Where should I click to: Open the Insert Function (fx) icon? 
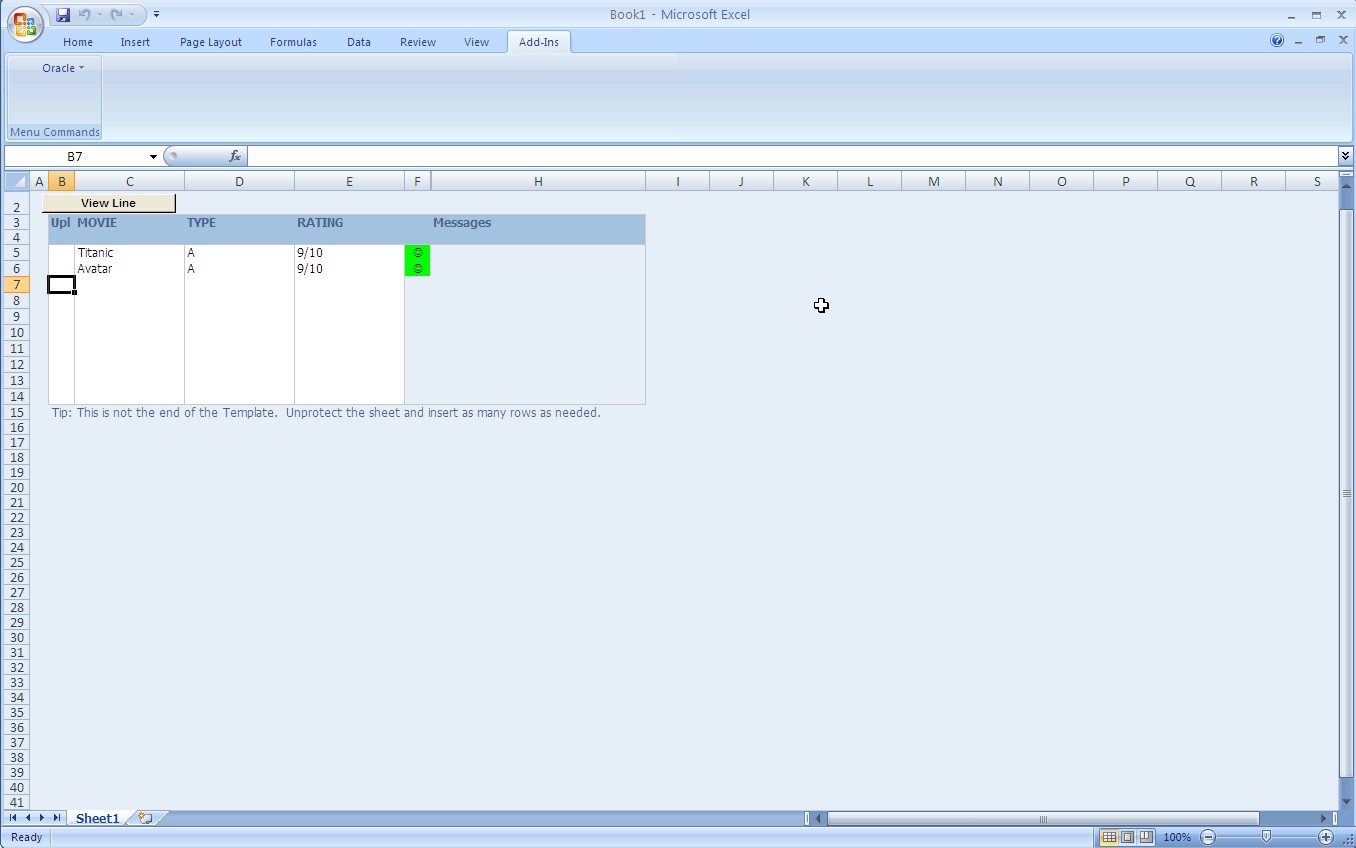pyautogui.click(x=234, y=156)
